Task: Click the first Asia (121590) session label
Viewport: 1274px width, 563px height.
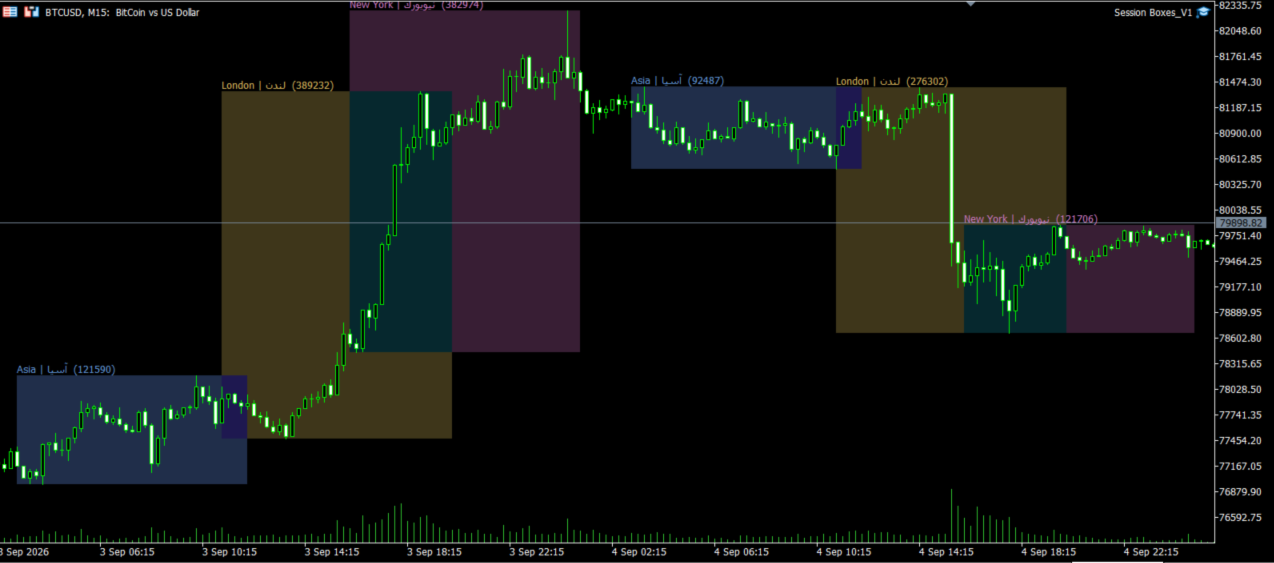Action: [x=66, y=369]
